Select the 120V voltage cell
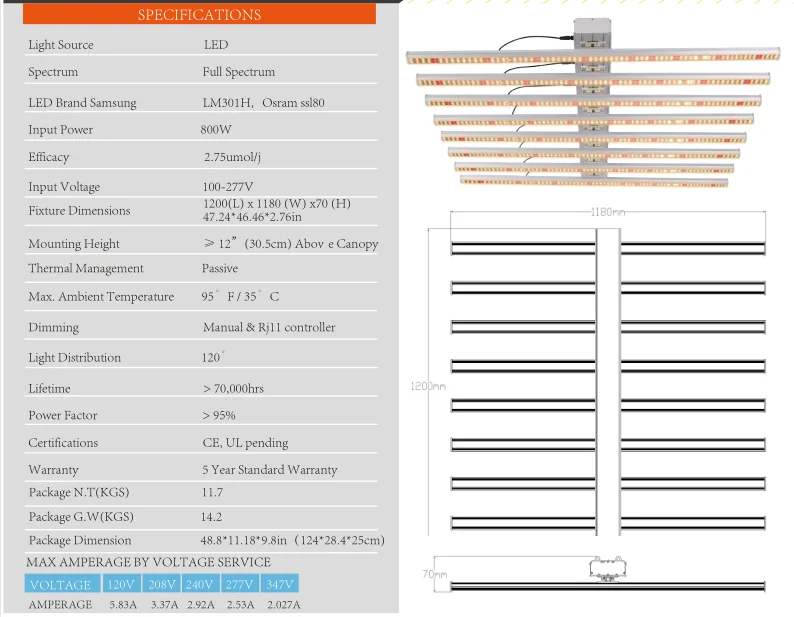Image resolution: width=794 pixels, height=617 pixels. (123, 585)
